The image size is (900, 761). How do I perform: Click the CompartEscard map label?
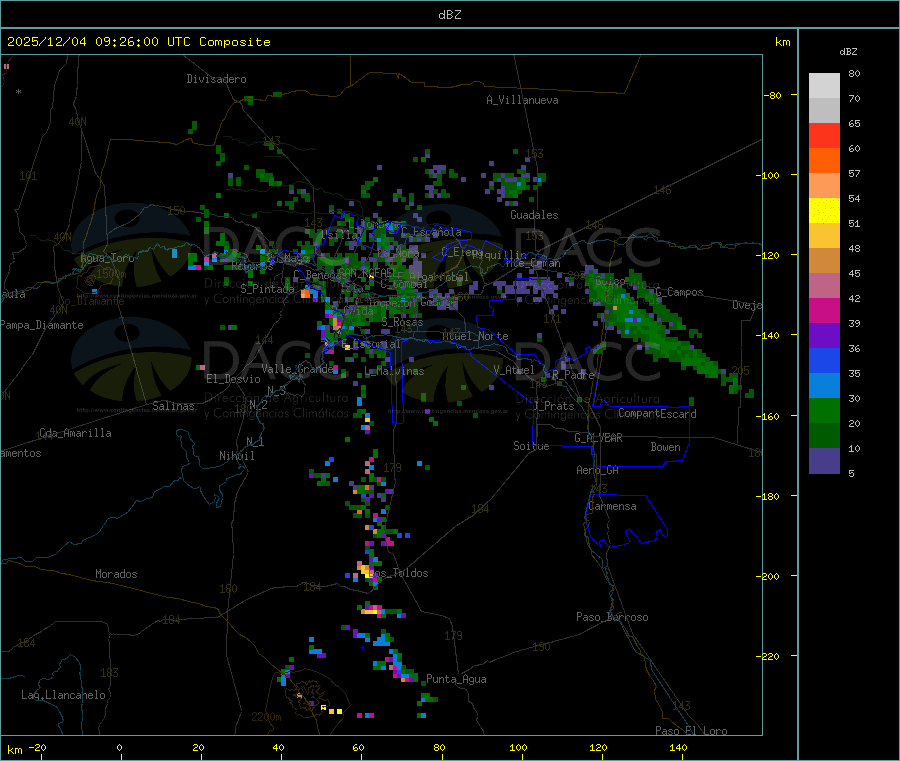click(657, 414)
